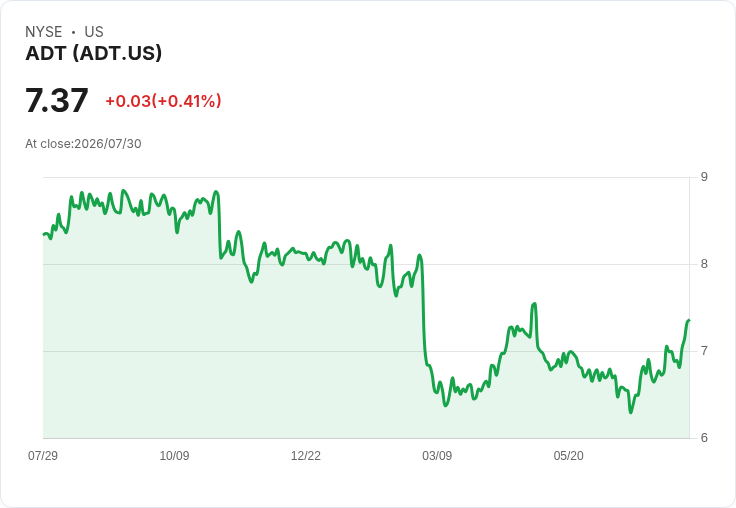Click the 03/09 x-axis date label

437,455
